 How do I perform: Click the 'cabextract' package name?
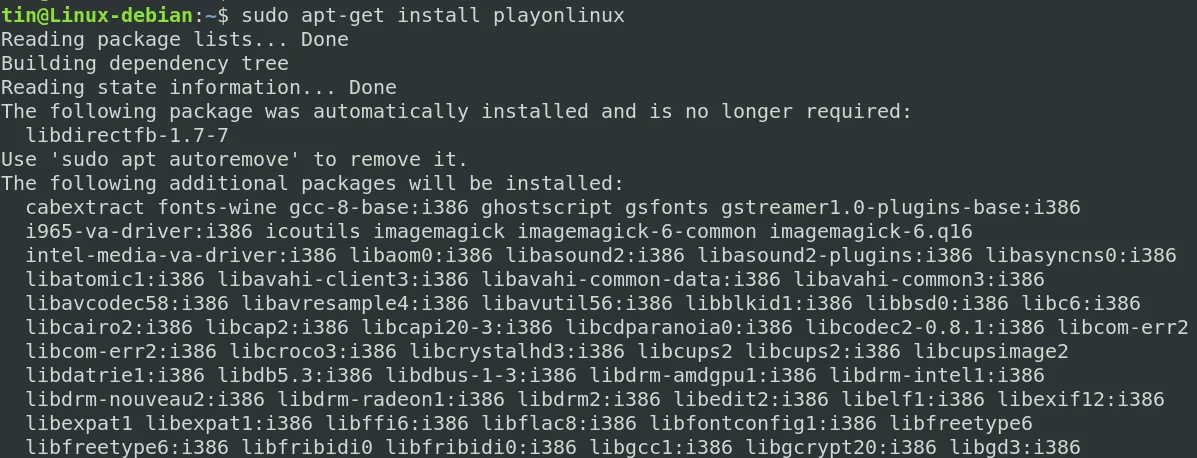pyautogui.click(x=85, y=207)
